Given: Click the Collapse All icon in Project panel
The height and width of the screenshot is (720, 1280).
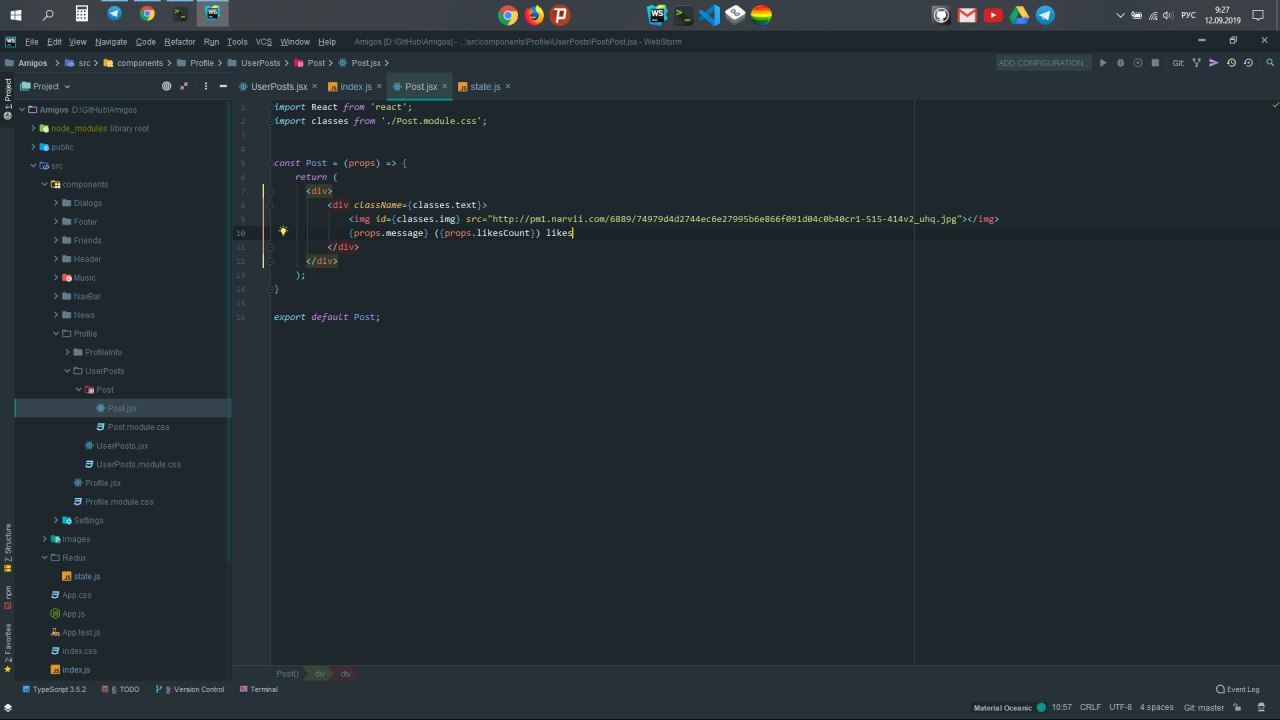Looking at the screenshot, I should pos(184,86).
